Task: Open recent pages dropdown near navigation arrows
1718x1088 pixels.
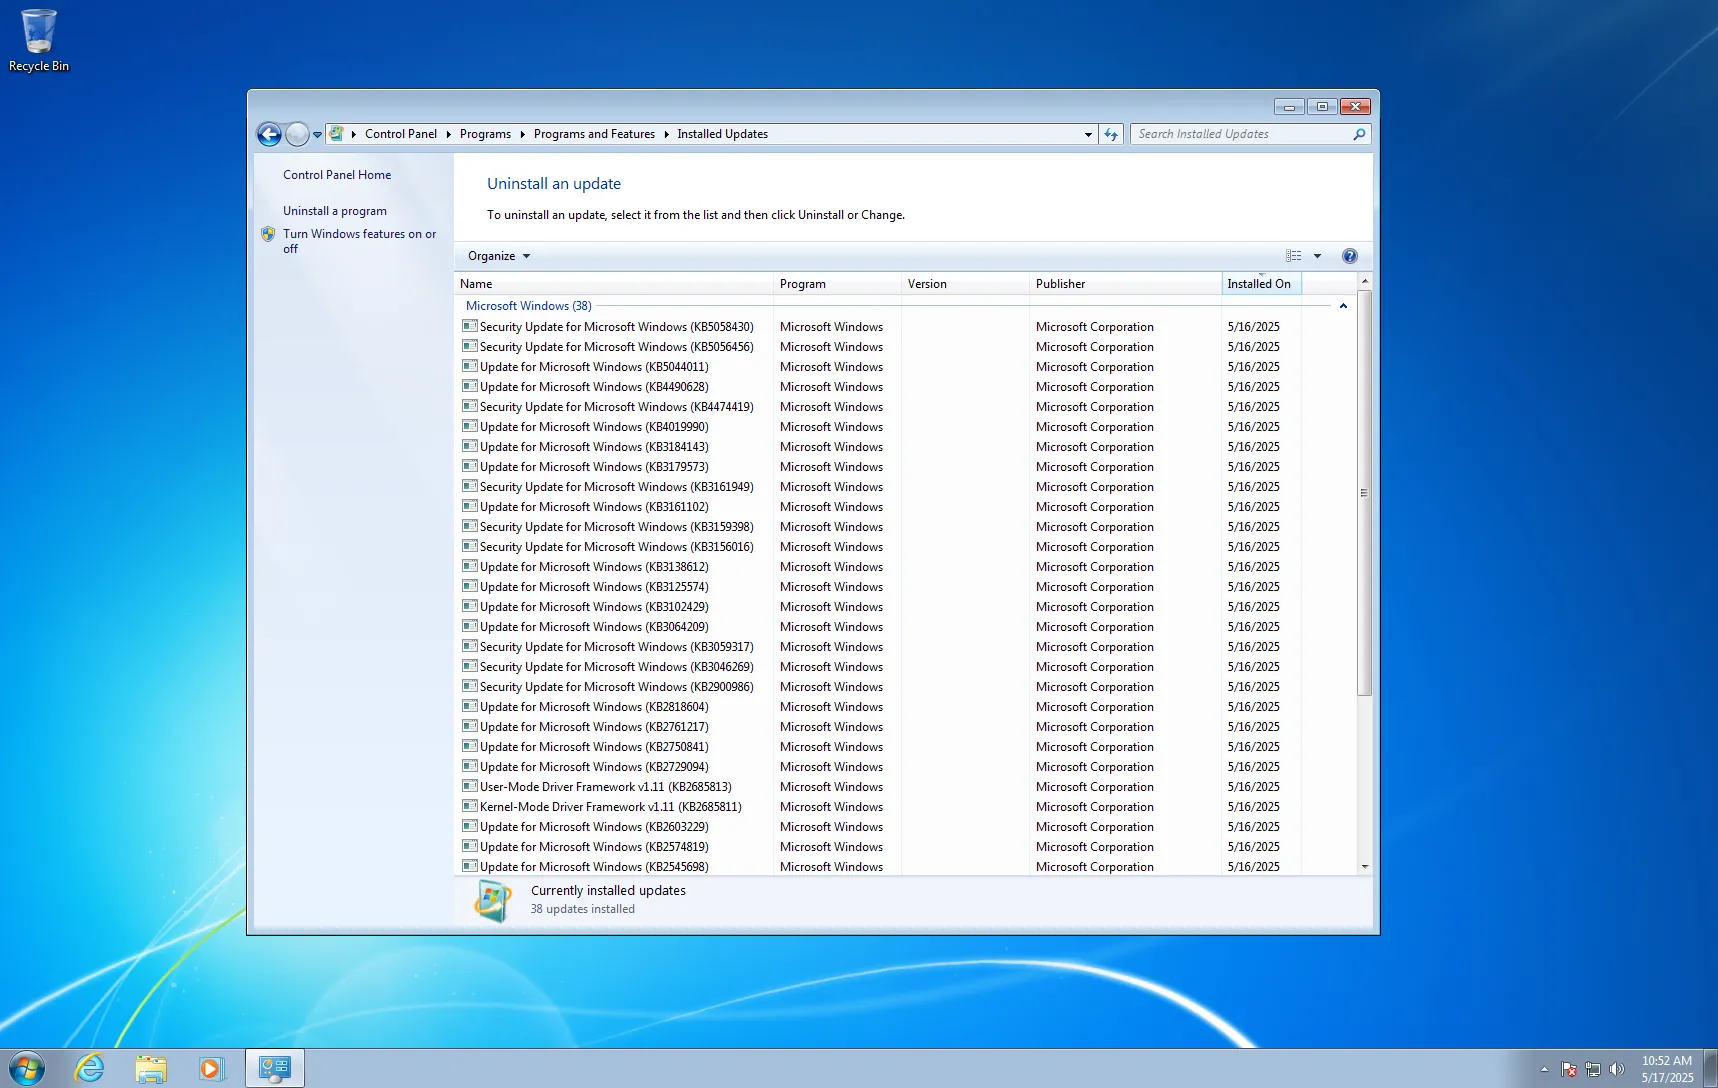Action: click(x=317, y=134)
